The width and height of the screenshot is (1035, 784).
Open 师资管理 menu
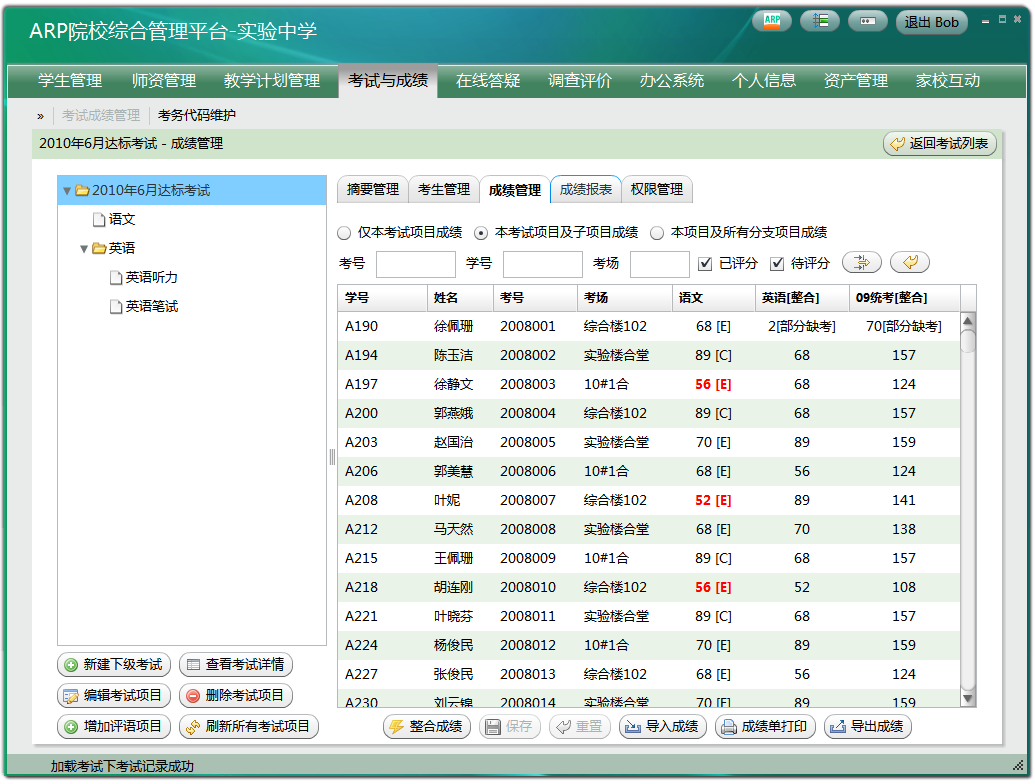point(164,81)
